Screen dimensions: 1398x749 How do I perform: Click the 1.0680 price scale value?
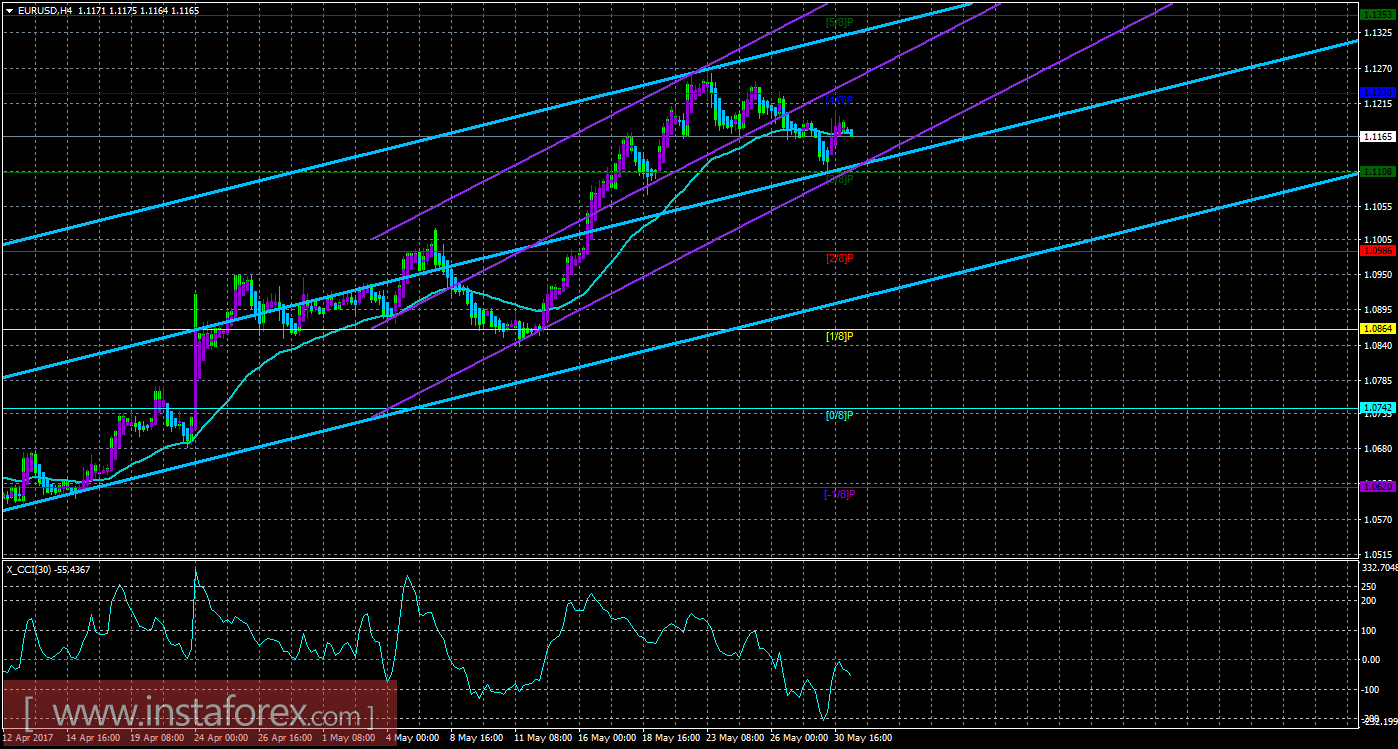(1377, 449)
